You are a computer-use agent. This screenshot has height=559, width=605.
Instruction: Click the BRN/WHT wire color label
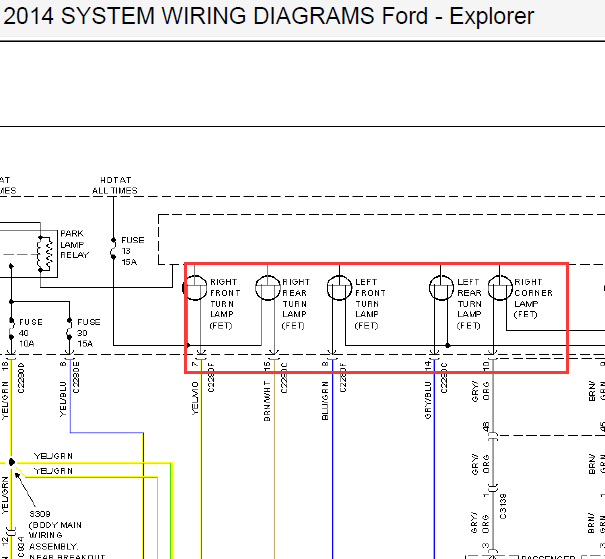(267, 401)
